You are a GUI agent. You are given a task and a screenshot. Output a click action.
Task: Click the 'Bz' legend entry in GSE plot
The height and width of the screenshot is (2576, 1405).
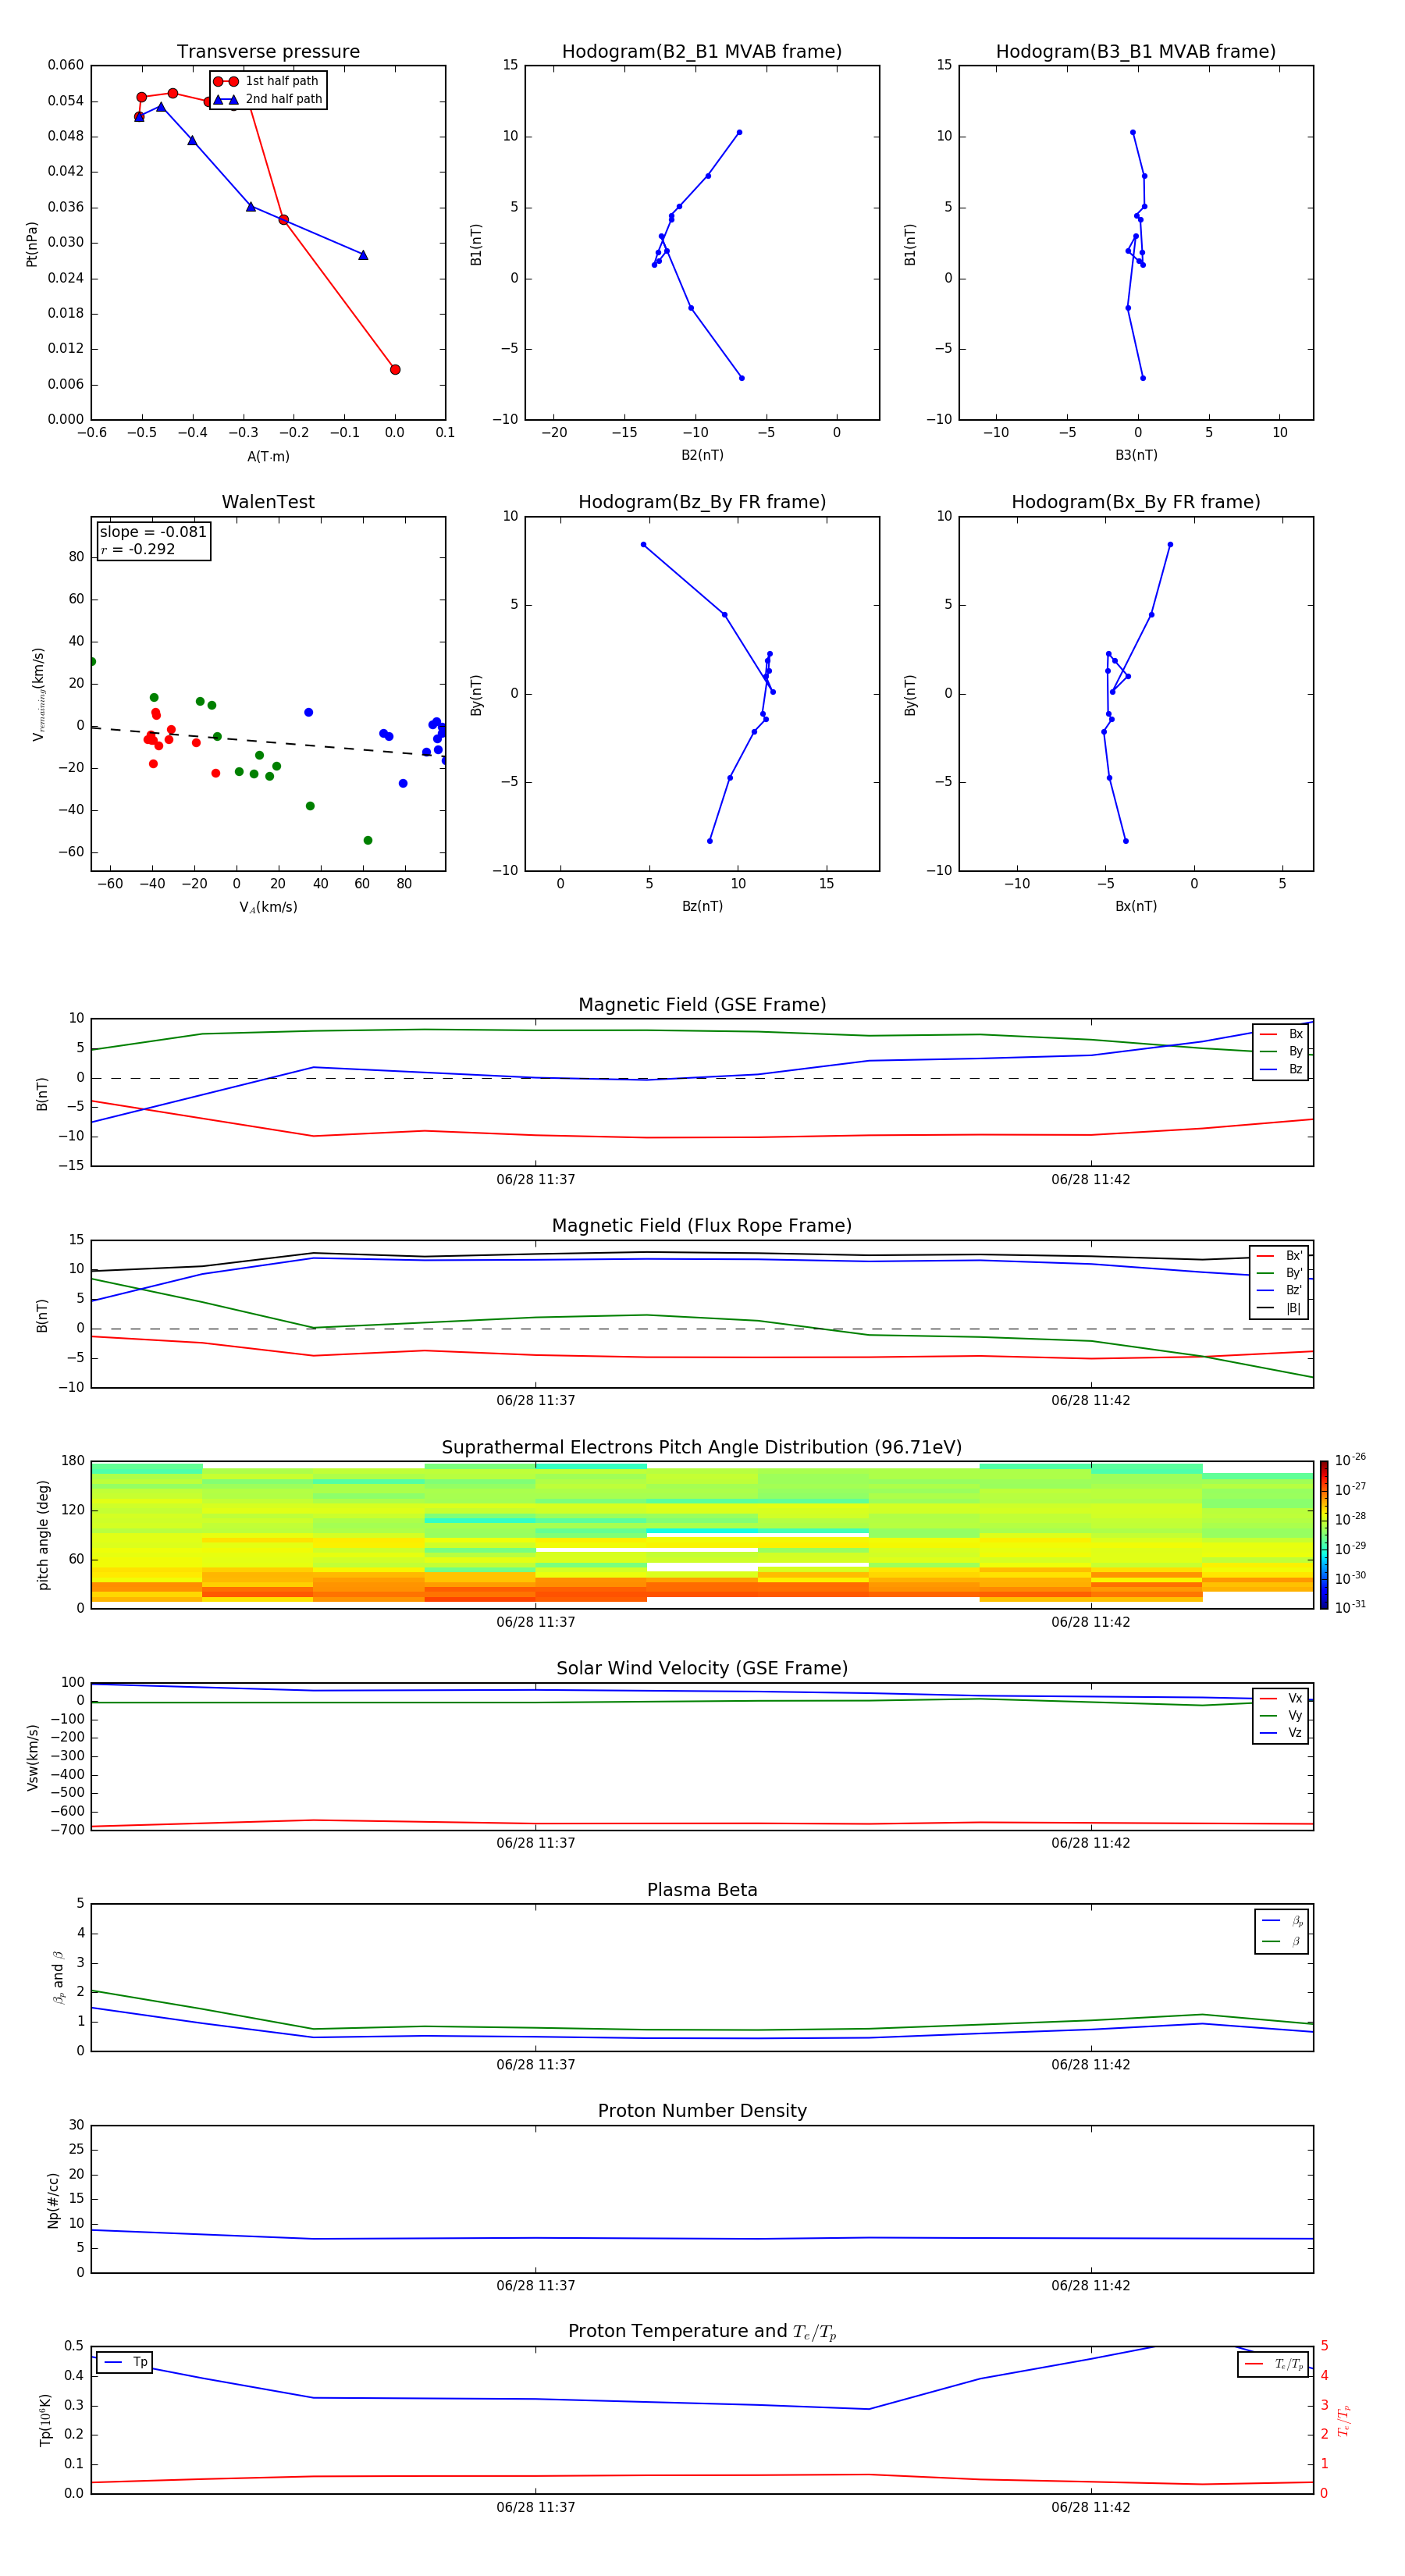point(1281,1069)
